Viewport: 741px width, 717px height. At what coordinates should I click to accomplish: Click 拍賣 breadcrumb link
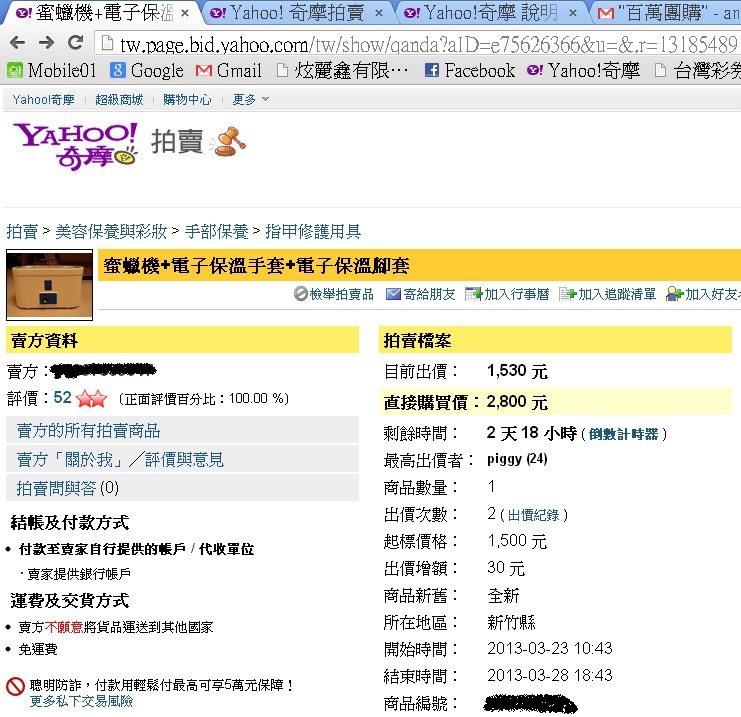(x=22, y=232)
